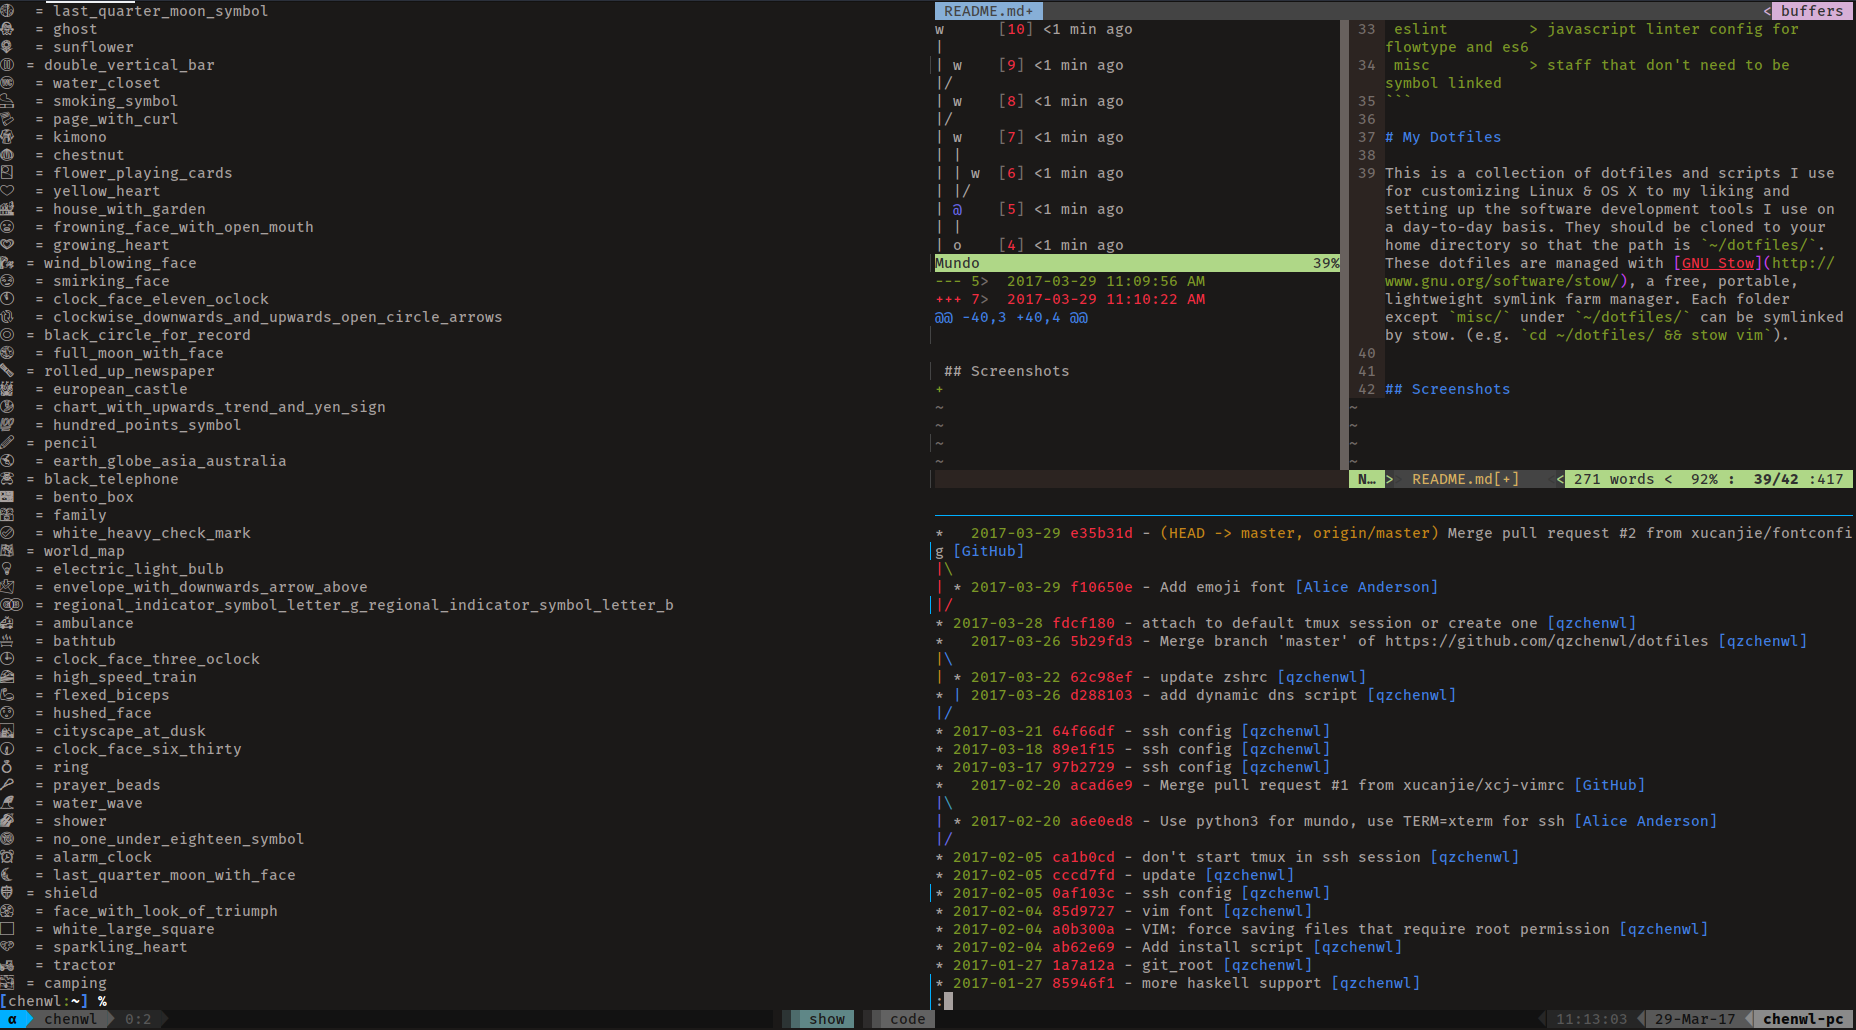Select Mundo undo state [9]
1856x1030 pixels.
coord(1011,65)
